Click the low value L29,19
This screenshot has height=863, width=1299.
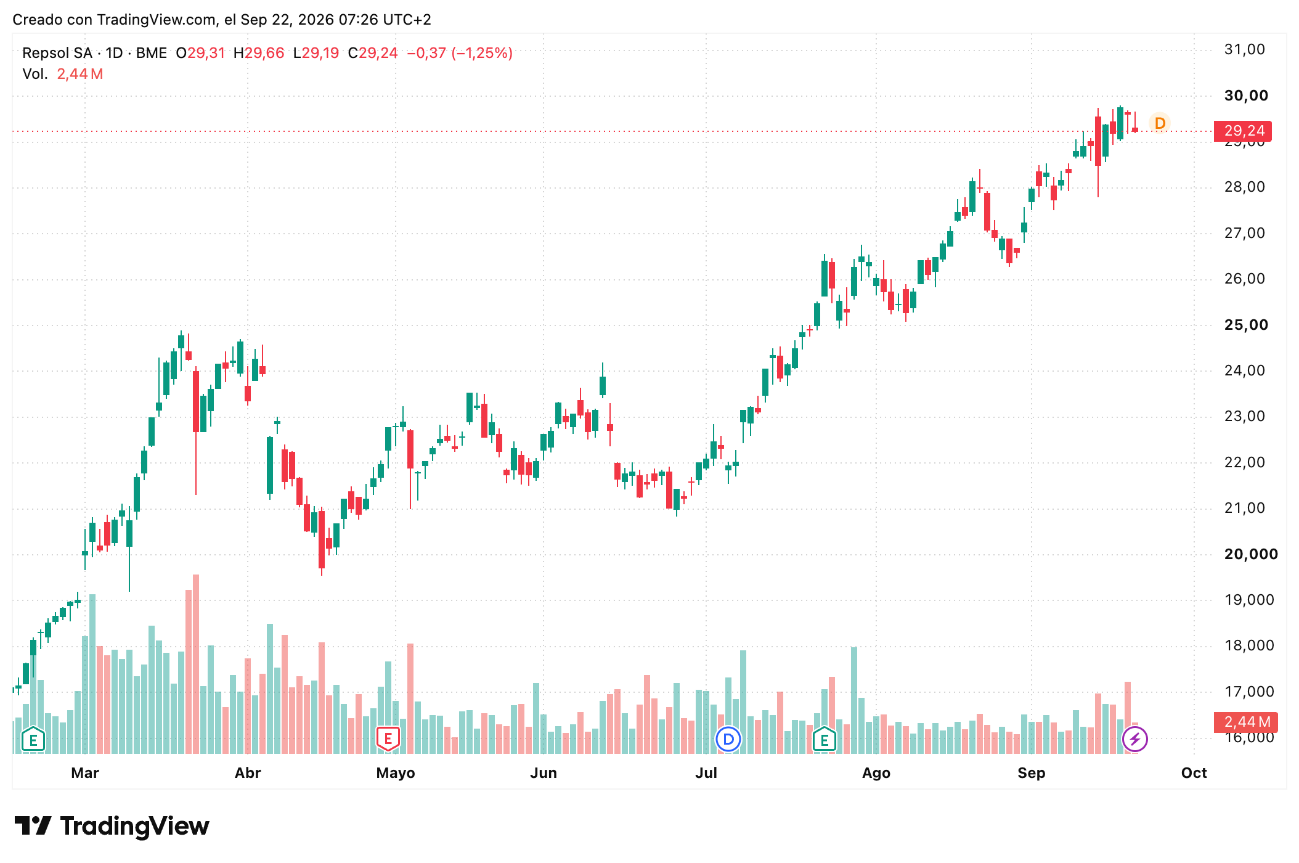pyautogui.click(x=317, y=53)
